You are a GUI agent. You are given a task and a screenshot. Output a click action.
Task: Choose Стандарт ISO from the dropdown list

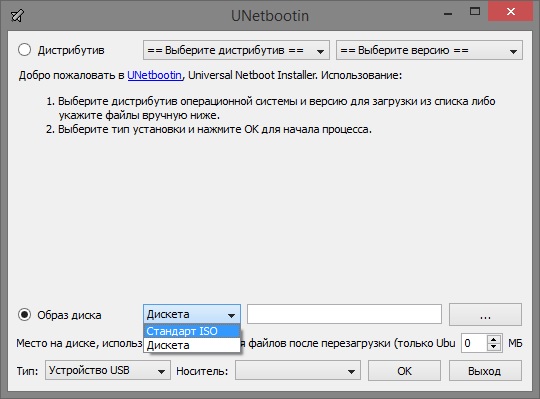tap(192, 331)
